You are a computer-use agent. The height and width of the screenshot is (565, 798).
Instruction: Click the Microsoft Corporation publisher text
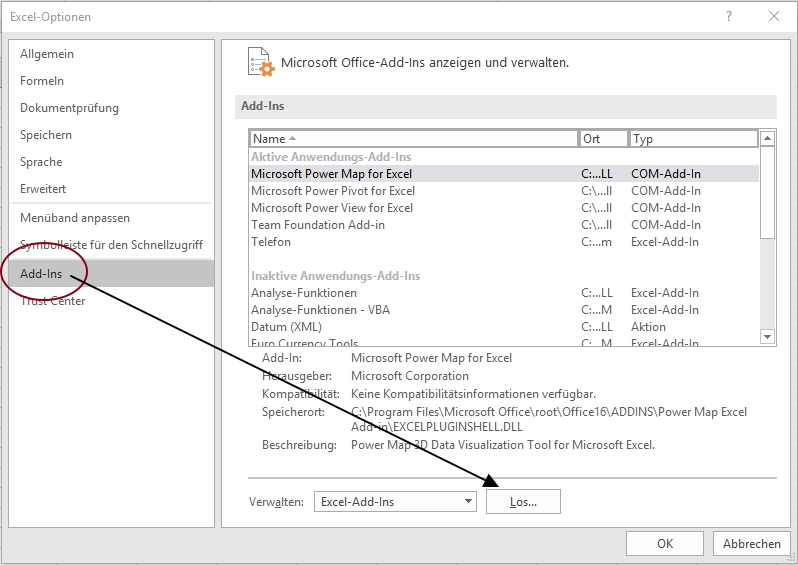pos(410,376)
